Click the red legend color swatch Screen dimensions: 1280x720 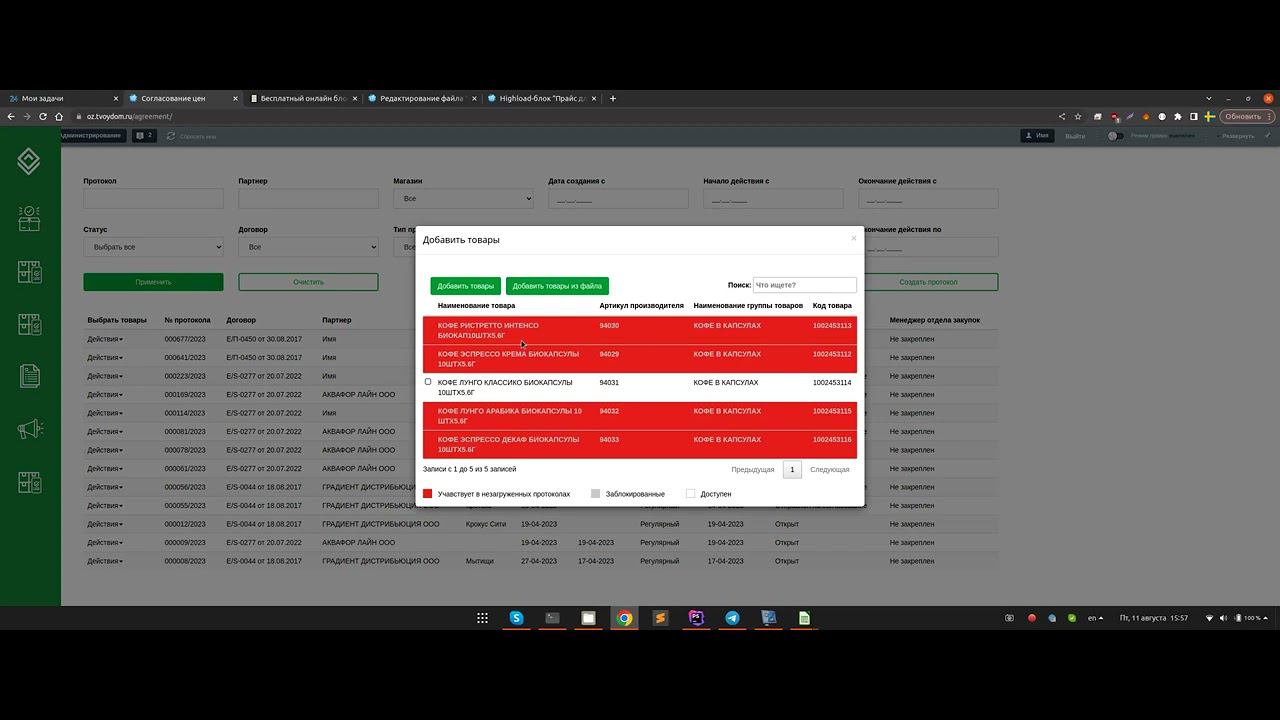(428, 494)
